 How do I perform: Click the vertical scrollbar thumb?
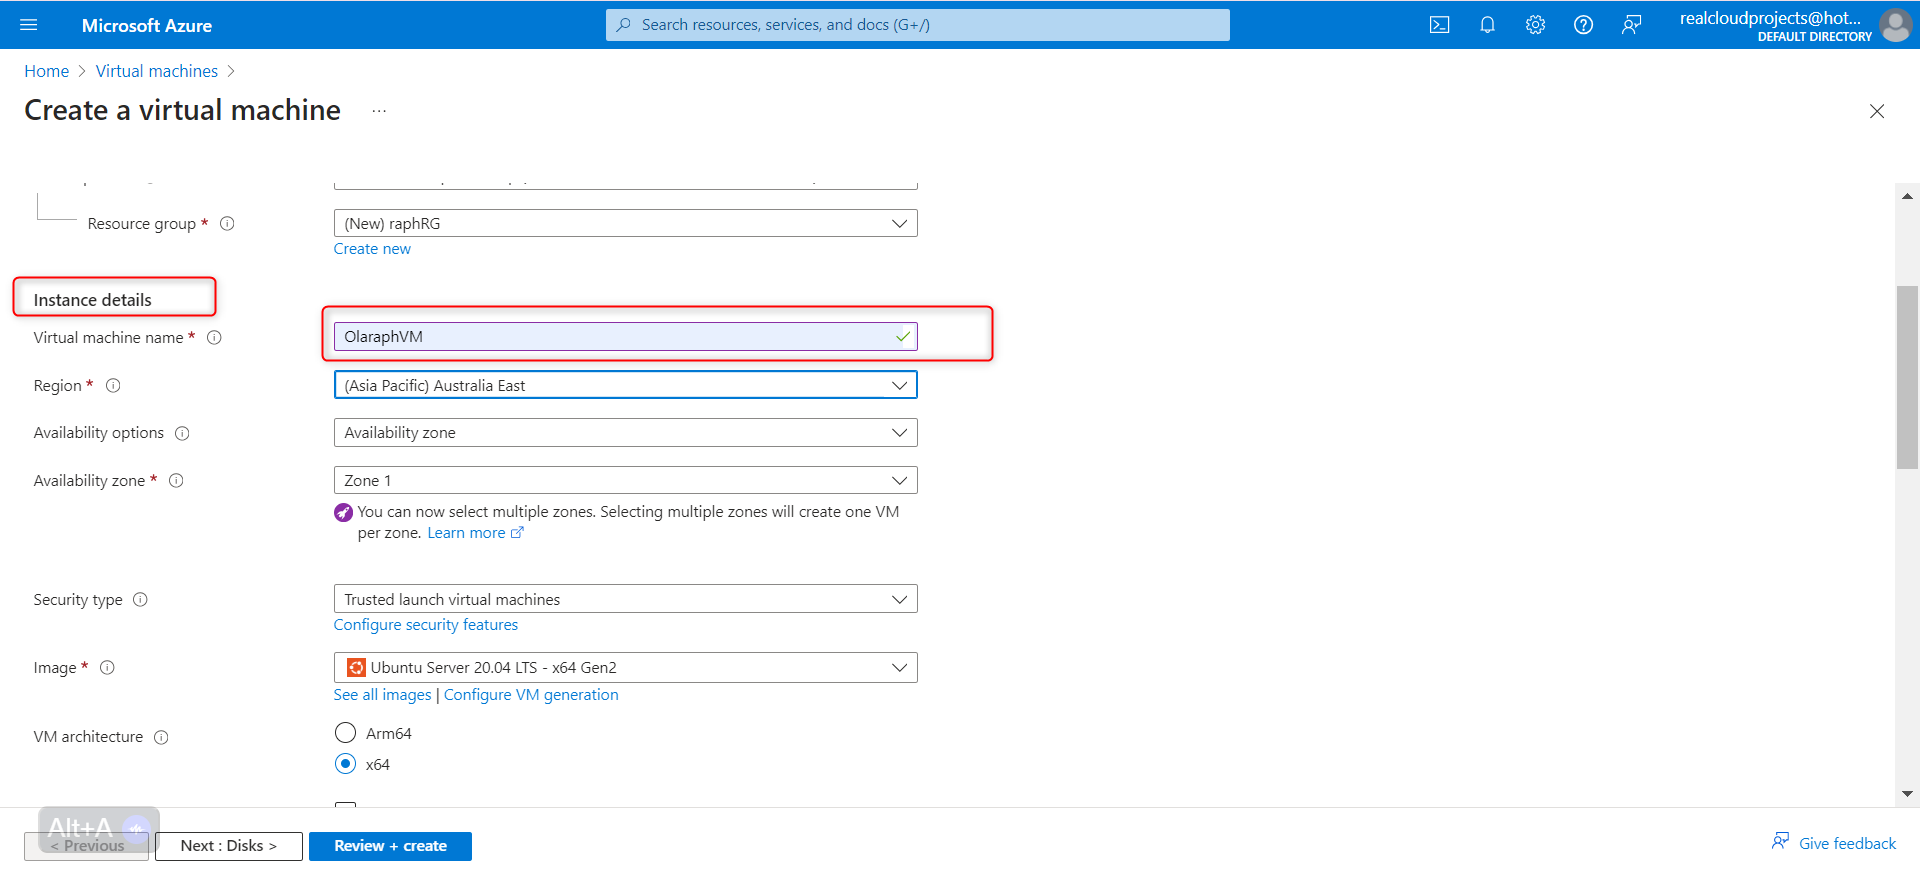click(x=1907, y=377)
